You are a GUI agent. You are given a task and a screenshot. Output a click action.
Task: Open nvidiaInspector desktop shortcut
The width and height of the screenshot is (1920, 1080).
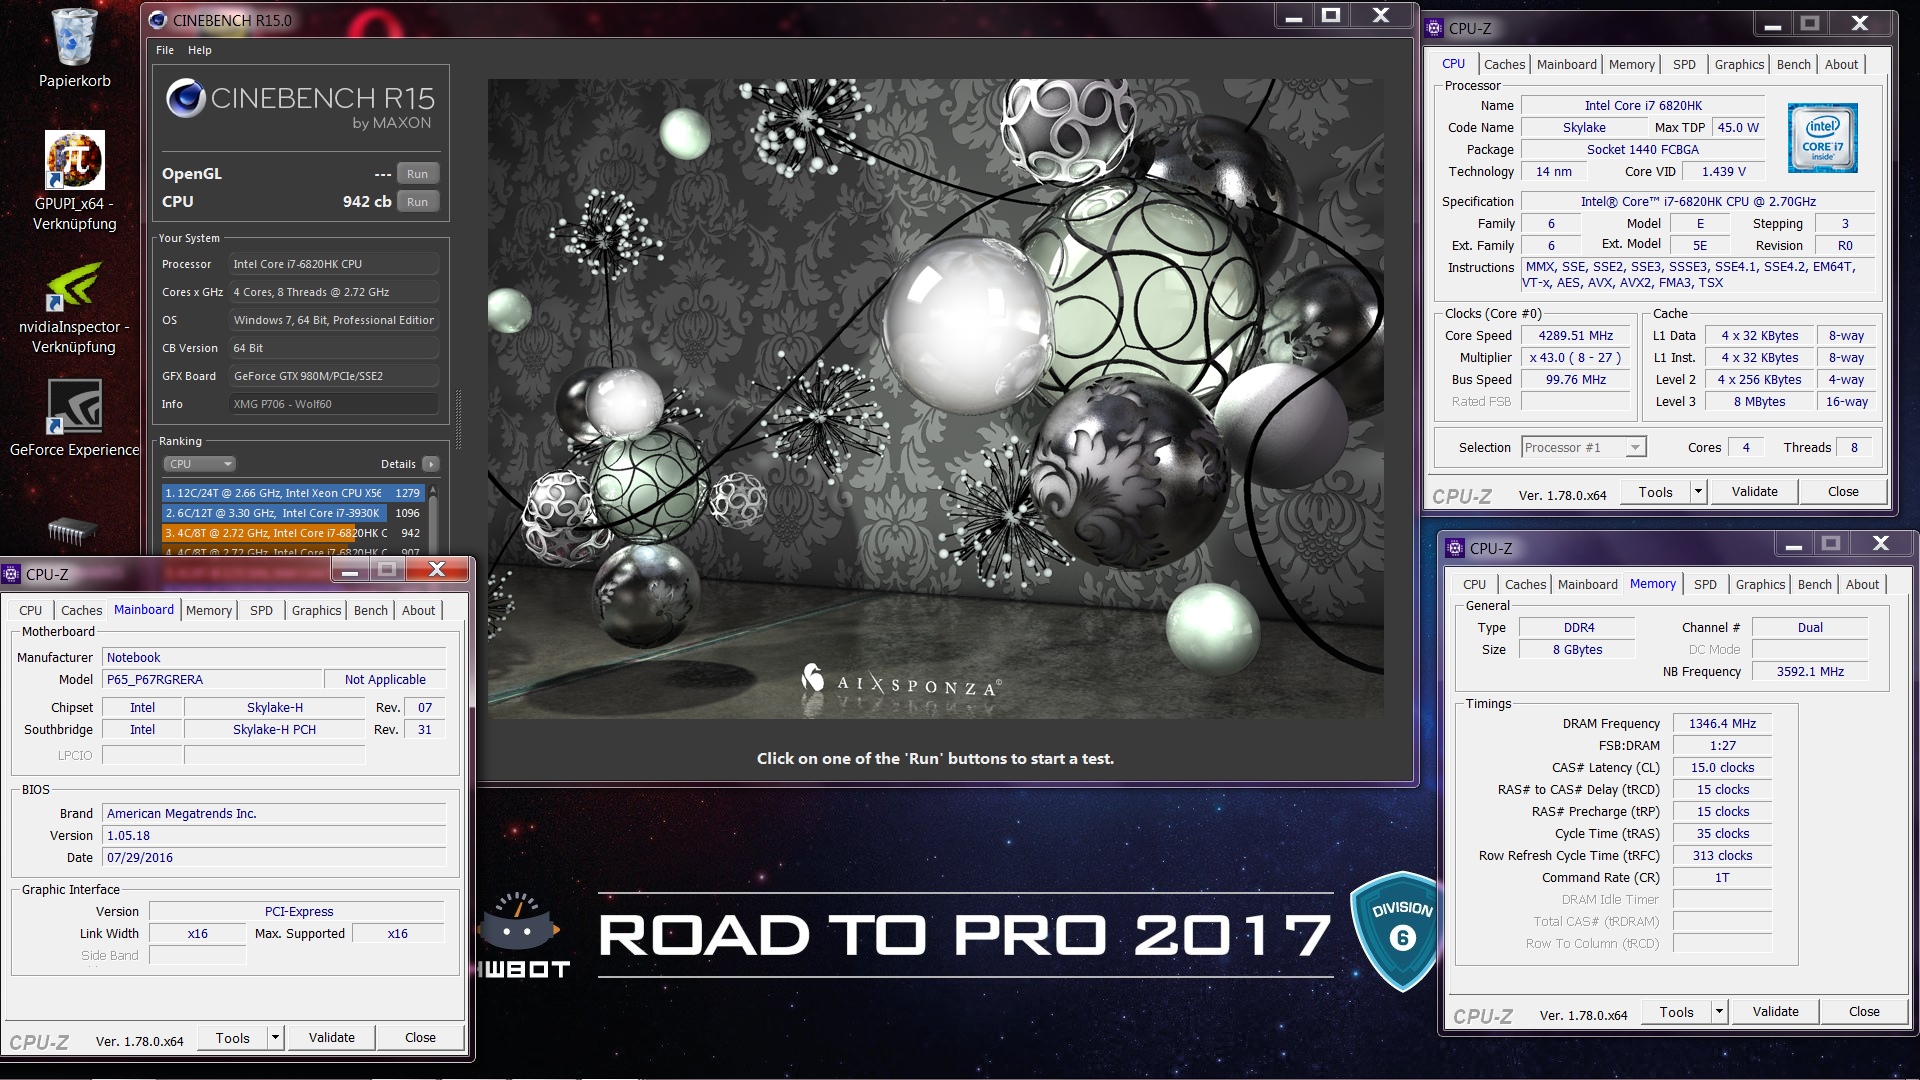[74, 287]
